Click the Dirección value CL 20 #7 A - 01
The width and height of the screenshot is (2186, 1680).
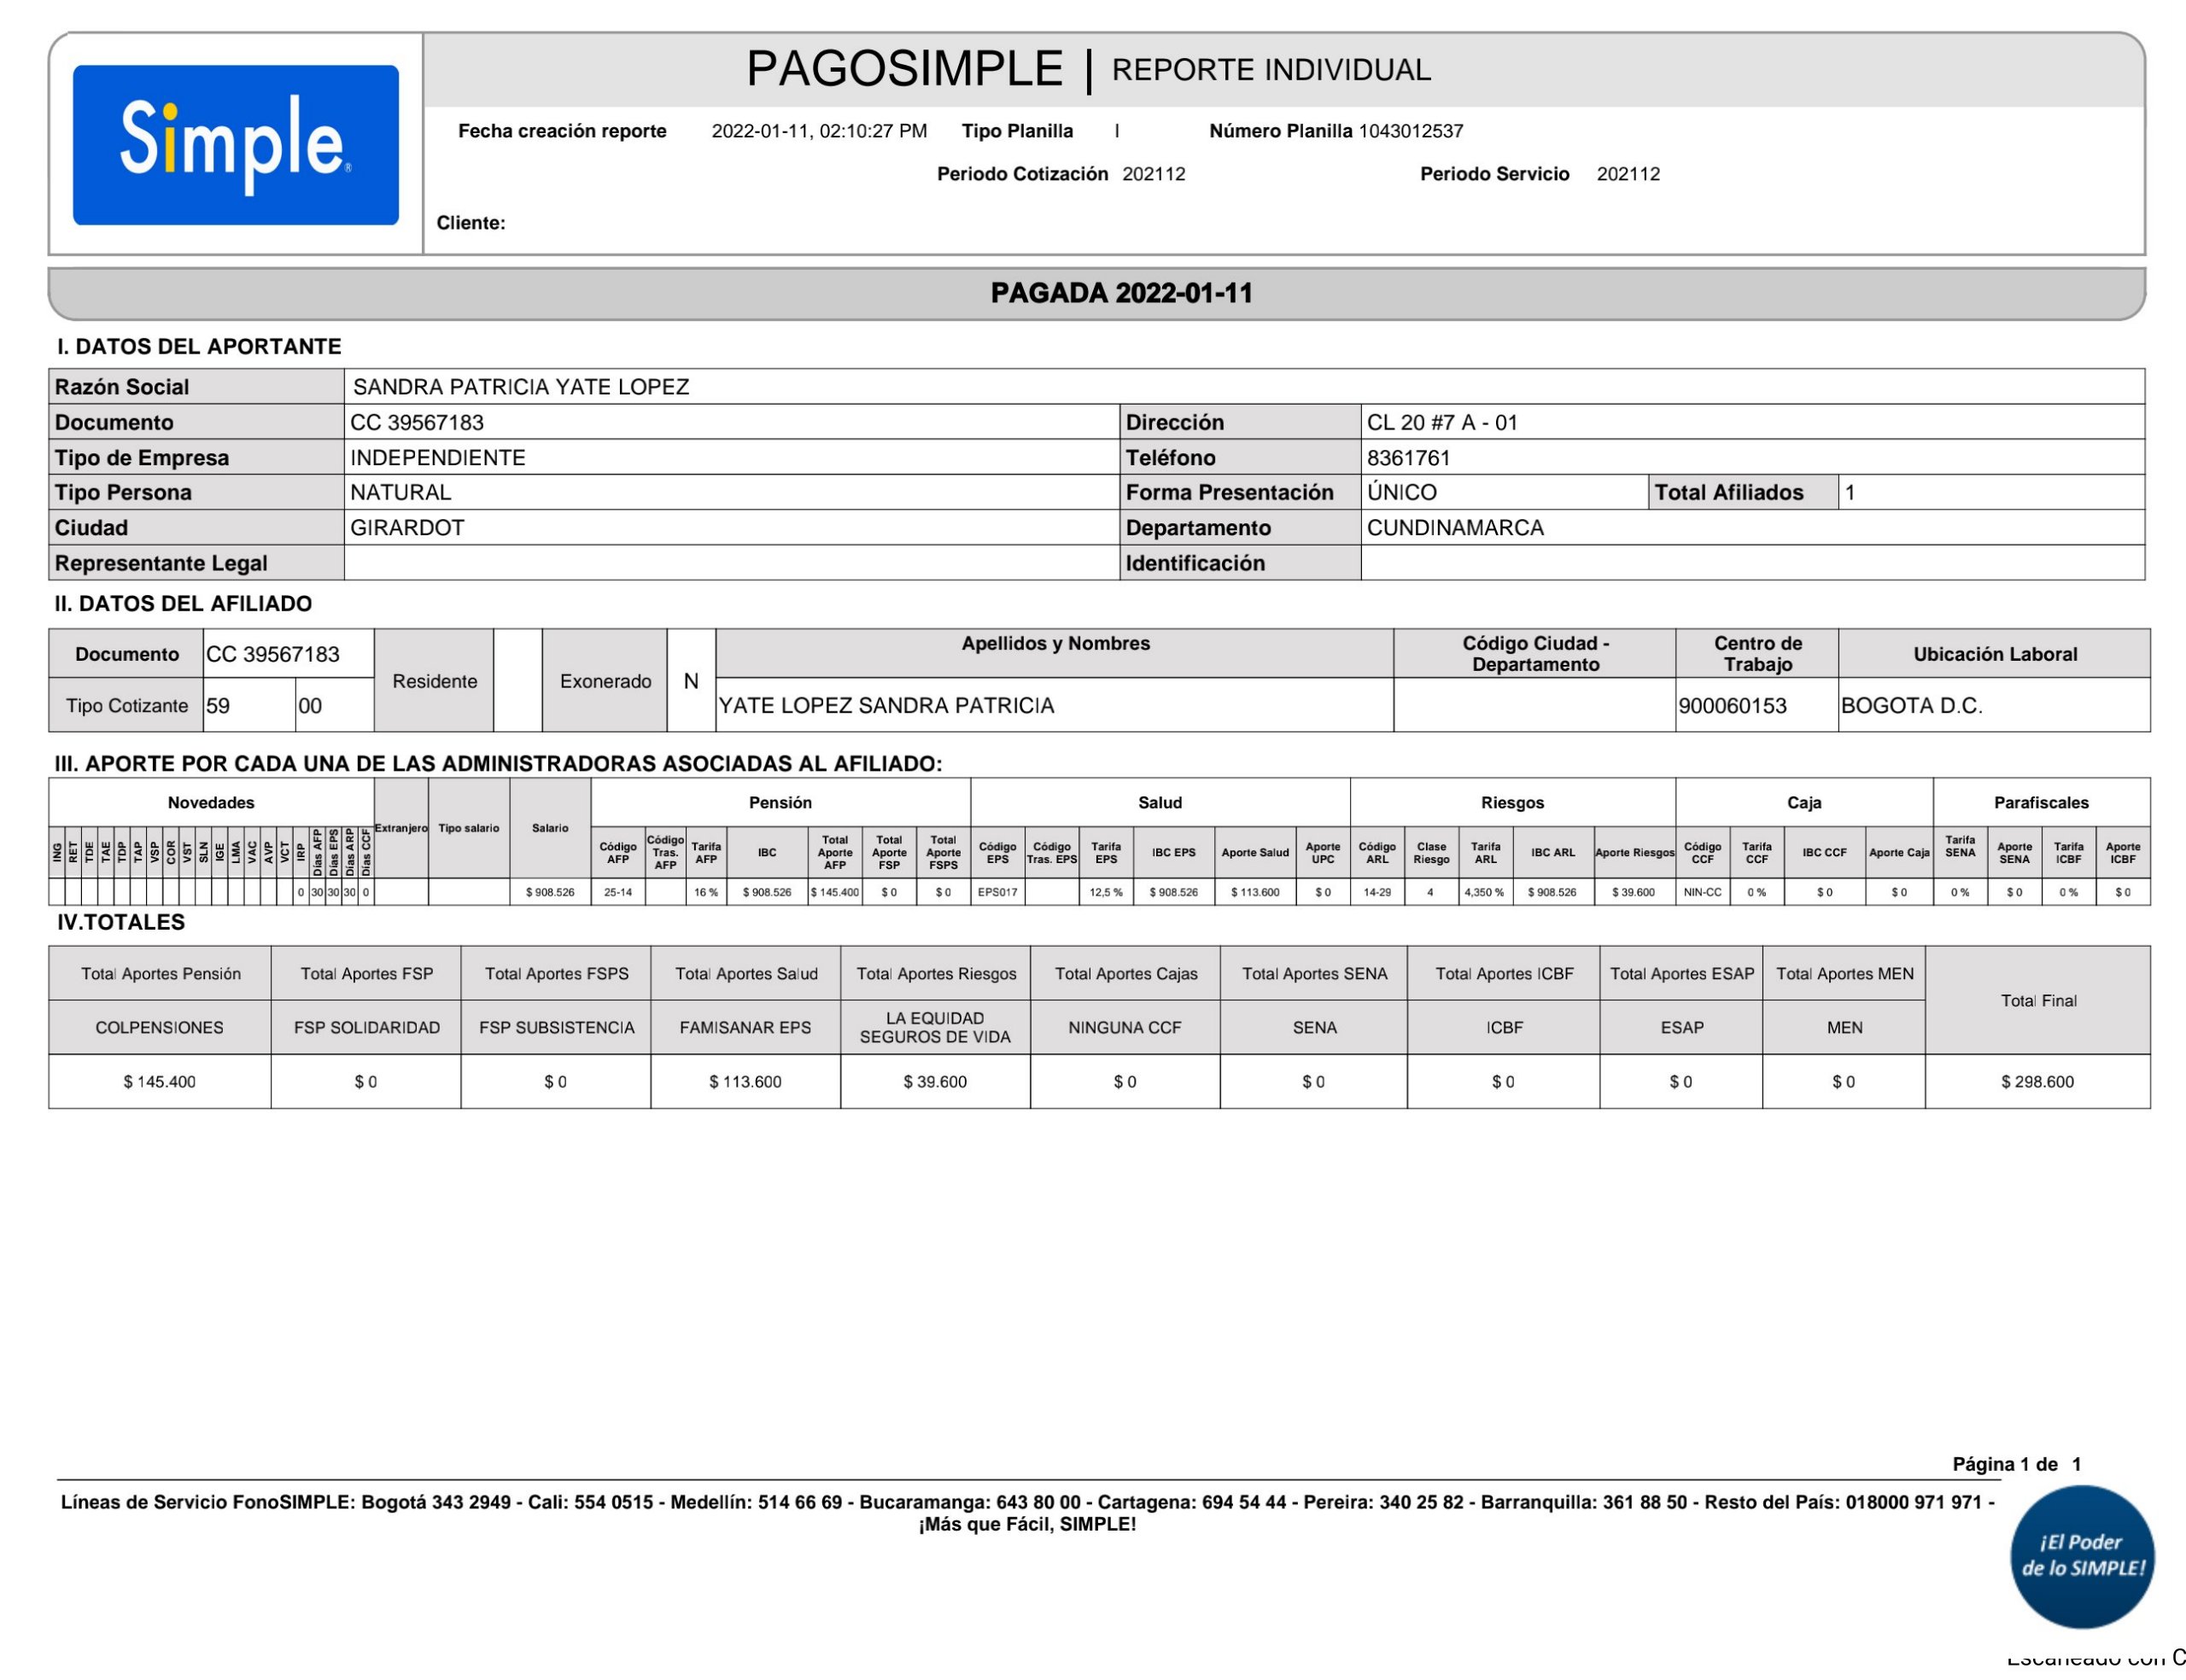coord(1441,422)
